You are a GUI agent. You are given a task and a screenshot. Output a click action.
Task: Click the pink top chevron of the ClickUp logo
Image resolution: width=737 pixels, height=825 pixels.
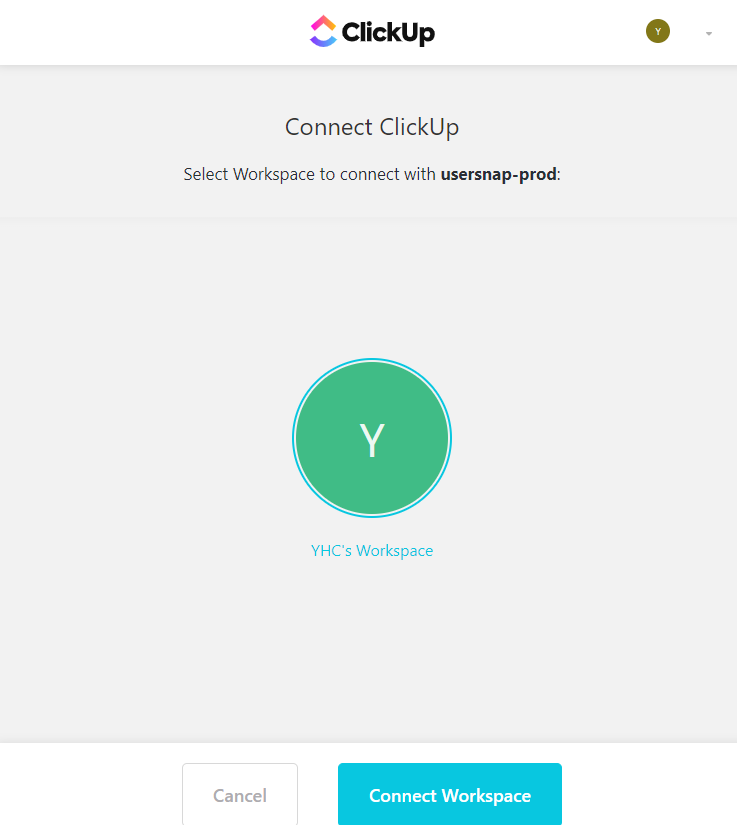click(x=323, y=22)
